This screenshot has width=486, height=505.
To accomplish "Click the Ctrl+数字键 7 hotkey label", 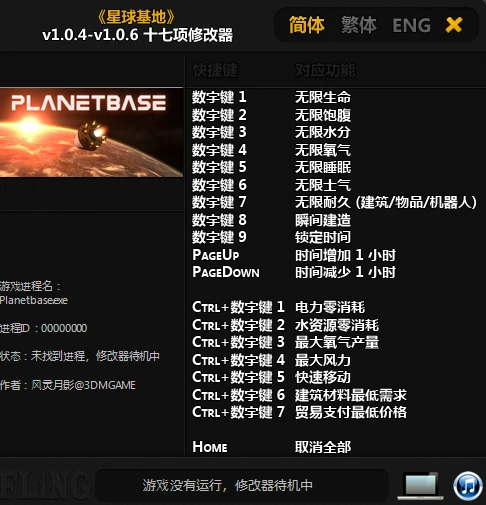I will click(x=238, y=412).
